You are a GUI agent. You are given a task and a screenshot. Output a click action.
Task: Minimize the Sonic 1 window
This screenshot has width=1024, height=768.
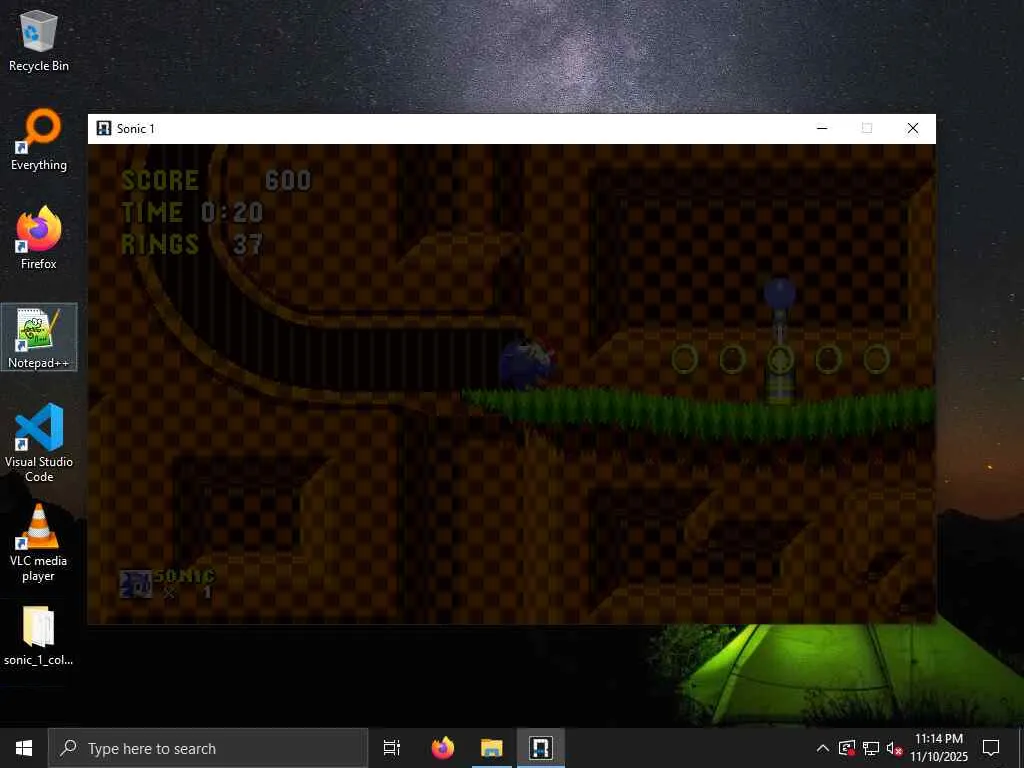(x=822, y=129)
